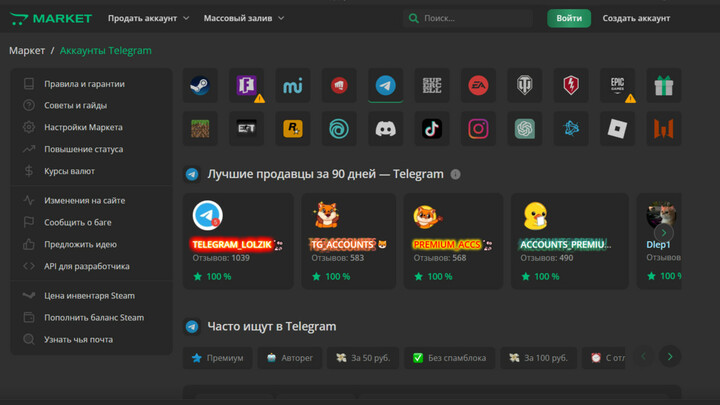Select the World of Tanks category icon
The height and width of the screenshot is (405, 720).
pyautogui.click(x=525, y=85)
